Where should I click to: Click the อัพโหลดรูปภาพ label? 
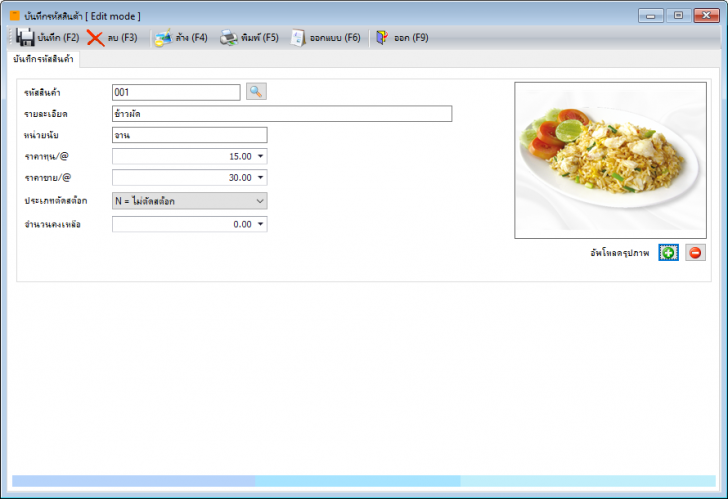click(x=620, y=253)
